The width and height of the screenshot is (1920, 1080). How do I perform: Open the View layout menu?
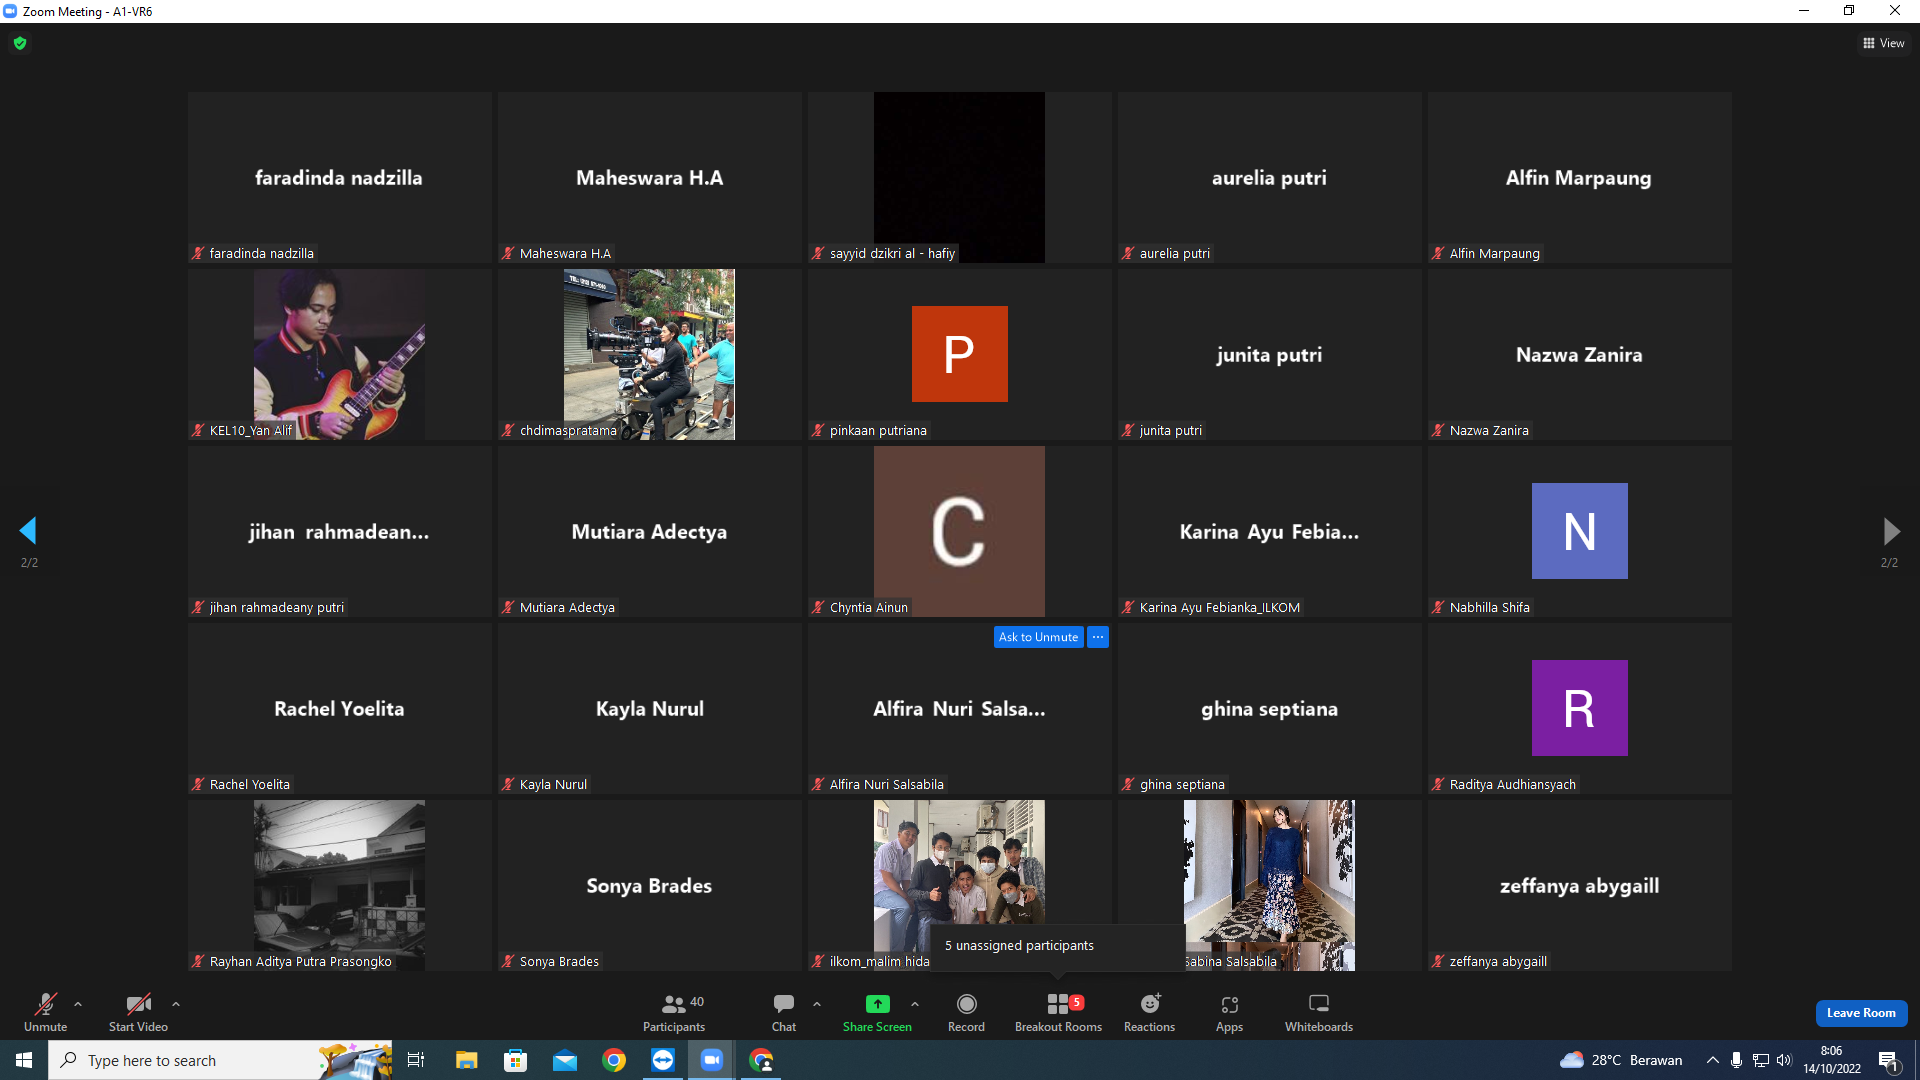1883,43
